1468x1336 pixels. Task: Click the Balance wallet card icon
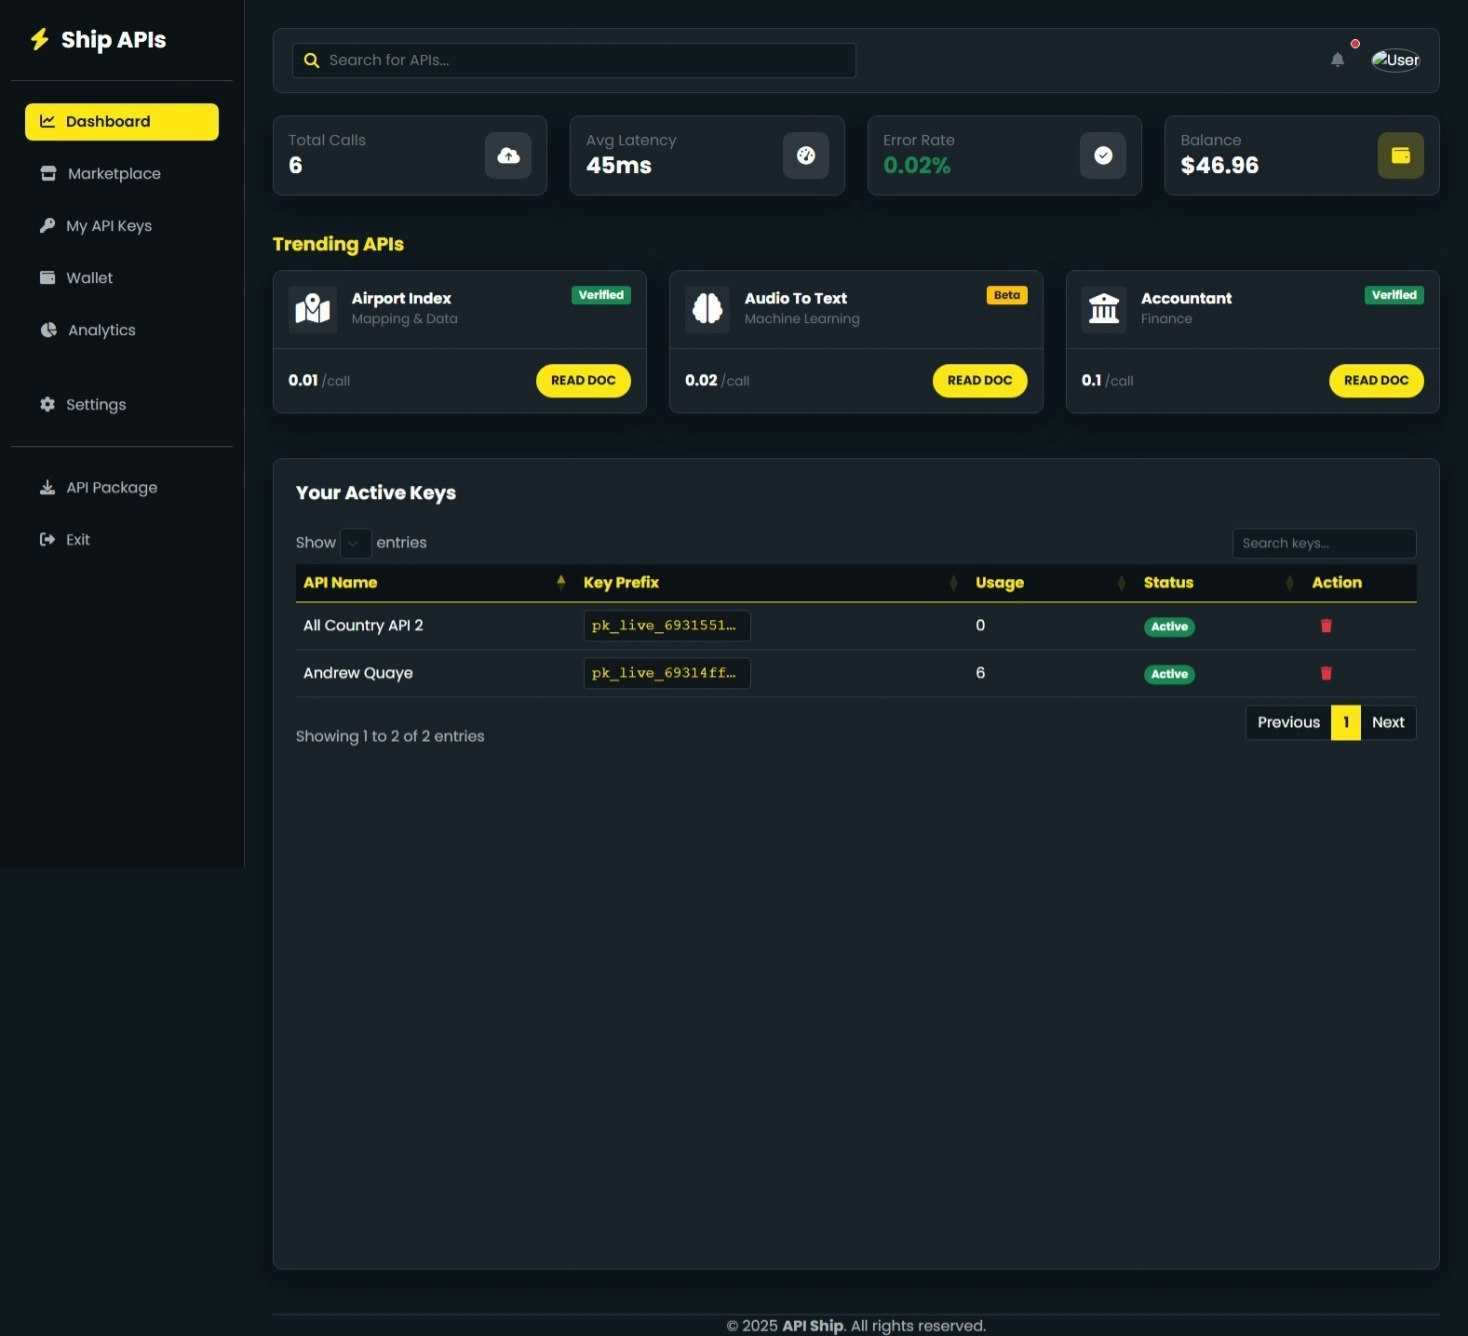coord(1400,155)
